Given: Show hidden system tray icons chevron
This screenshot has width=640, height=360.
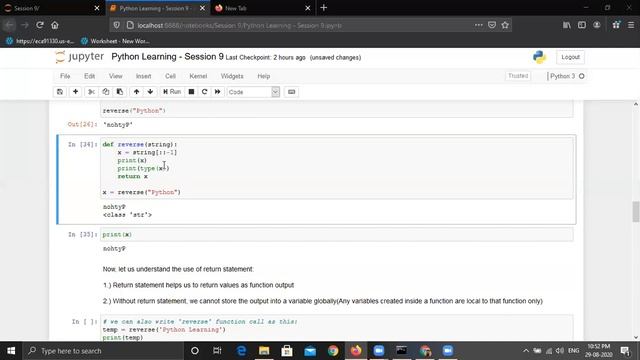Looking at the screenshot, I should point(526,351).
